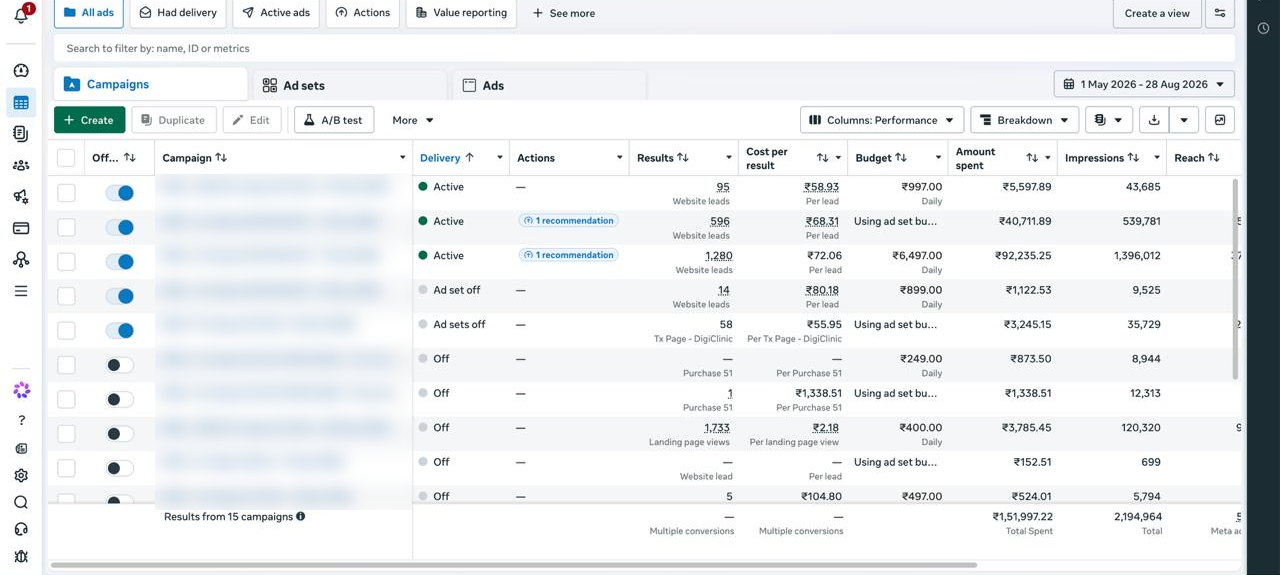Open the Breakdown dropdown
1280x575 pixels.
(1025, 120)
